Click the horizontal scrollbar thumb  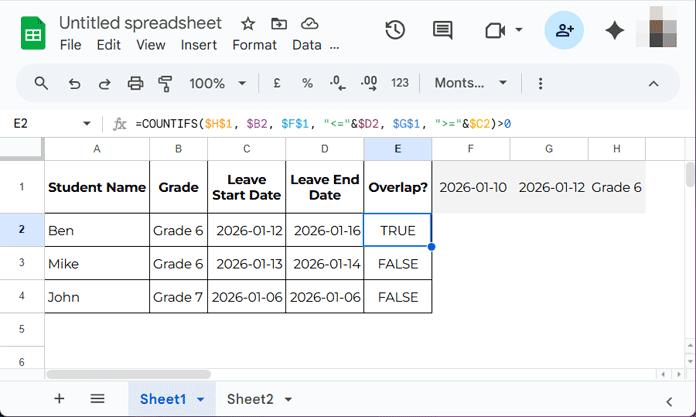(x=129, y=374)
